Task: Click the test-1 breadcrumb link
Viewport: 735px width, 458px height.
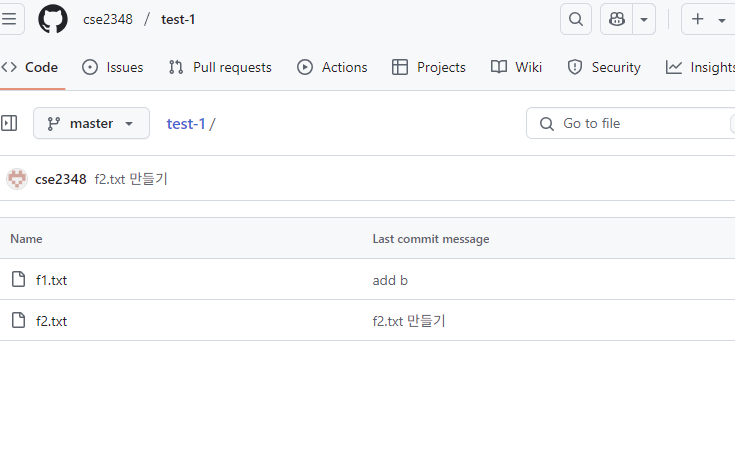Action: [186, 124]
